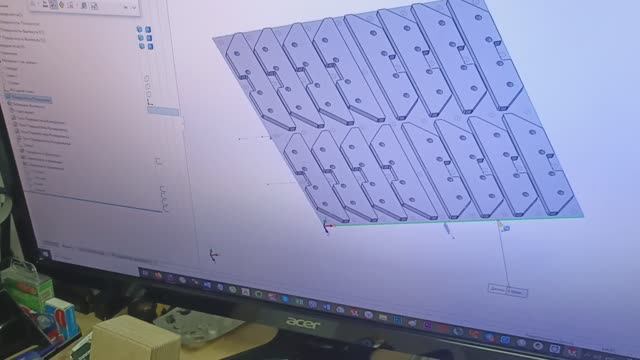Screen dimensions: 640x360
Task: Click the highlighted blue field in the side panel
Action: tap(163, 111)
